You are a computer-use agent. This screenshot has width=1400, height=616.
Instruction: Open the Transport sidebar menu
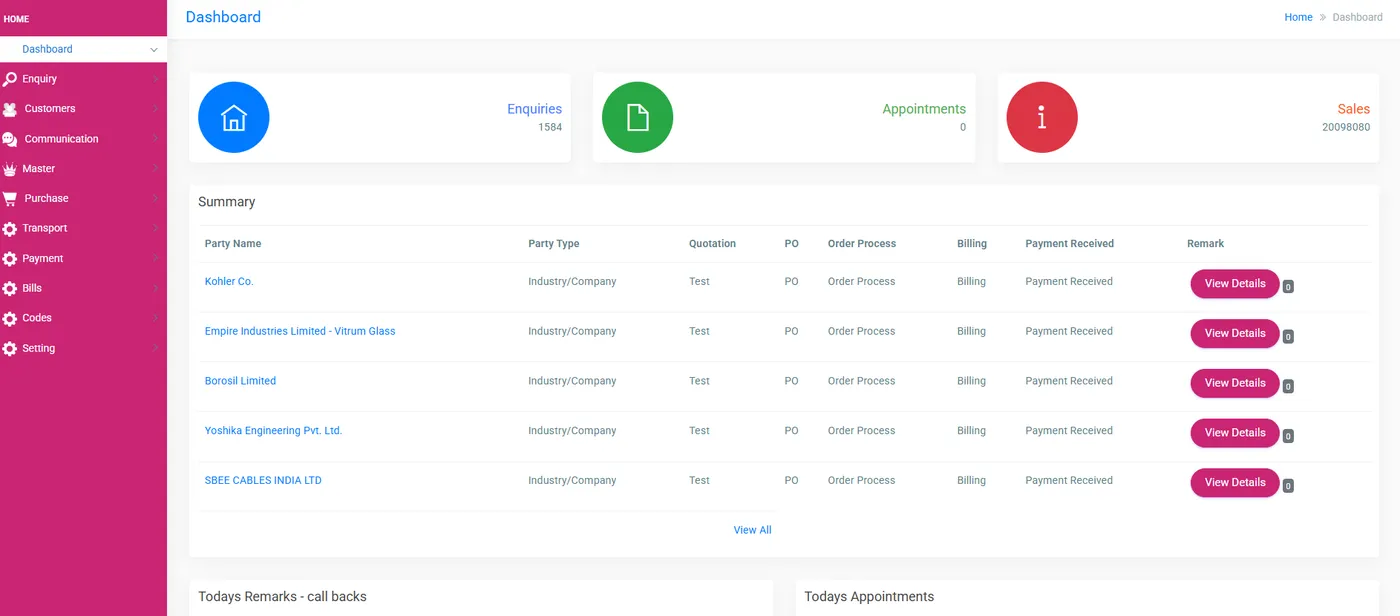(83, 228)
